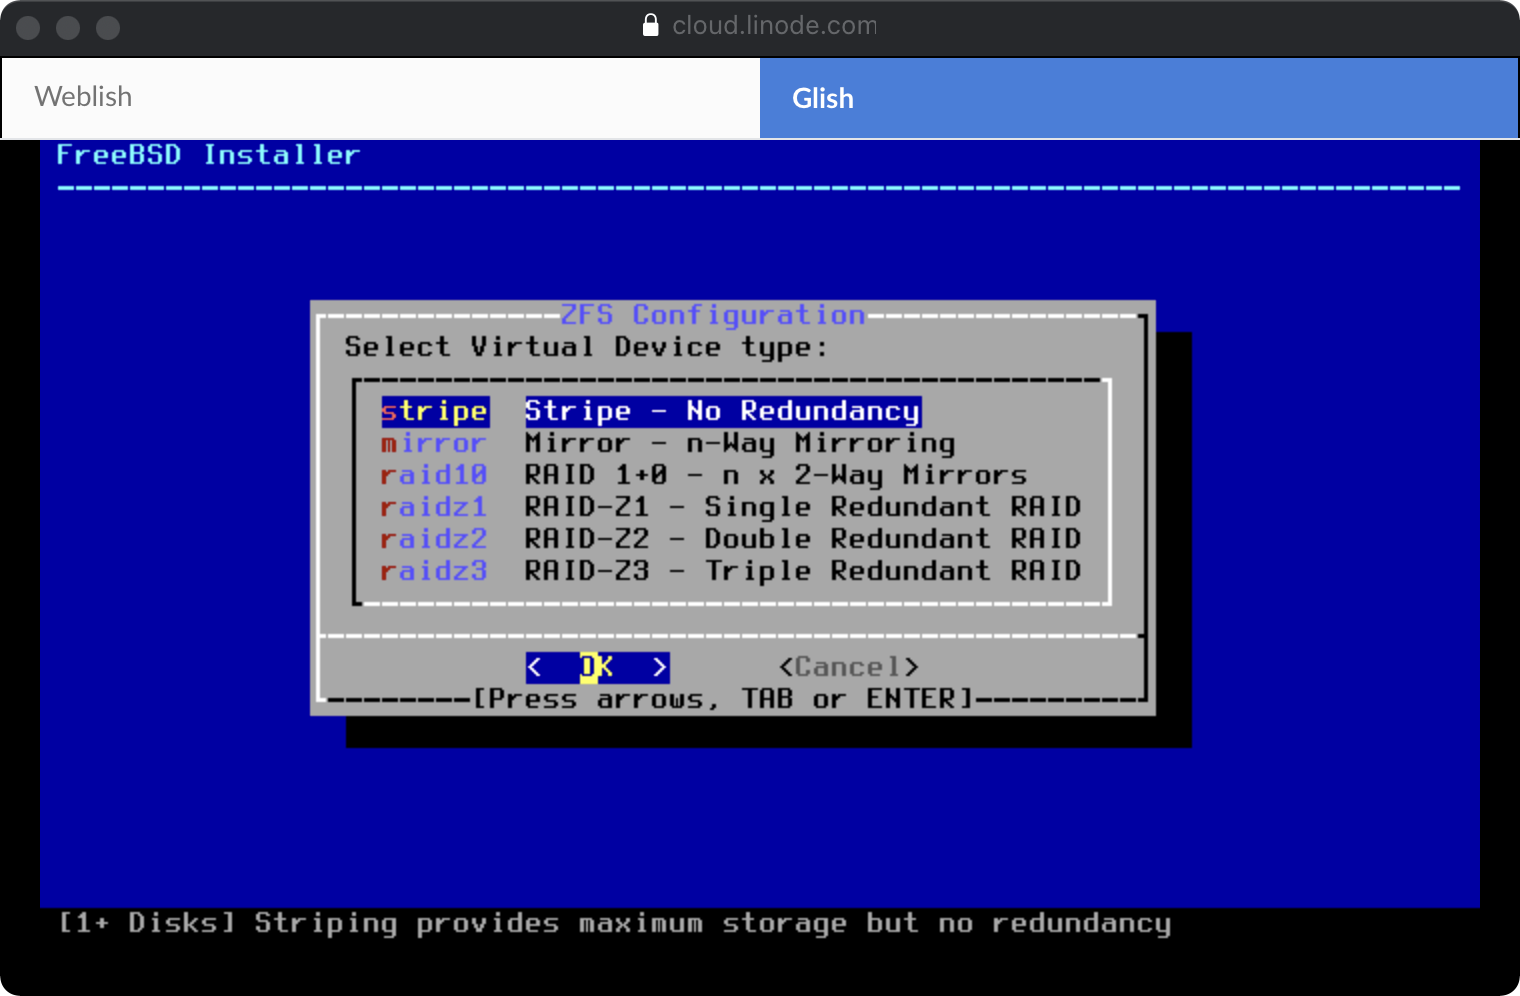The height and width of the screenshot is (996, 1520).
Task: Select the red 'stripe' tag entry
Action: coord(434,411)
